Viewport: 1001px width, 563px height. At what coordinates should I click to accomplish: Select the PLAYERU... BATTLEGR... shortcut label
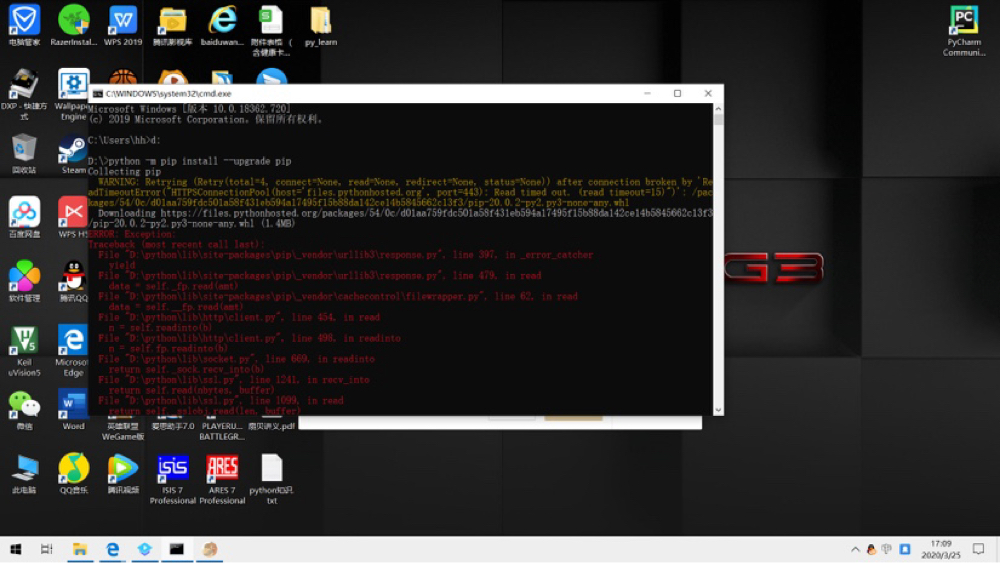[222, 431]
